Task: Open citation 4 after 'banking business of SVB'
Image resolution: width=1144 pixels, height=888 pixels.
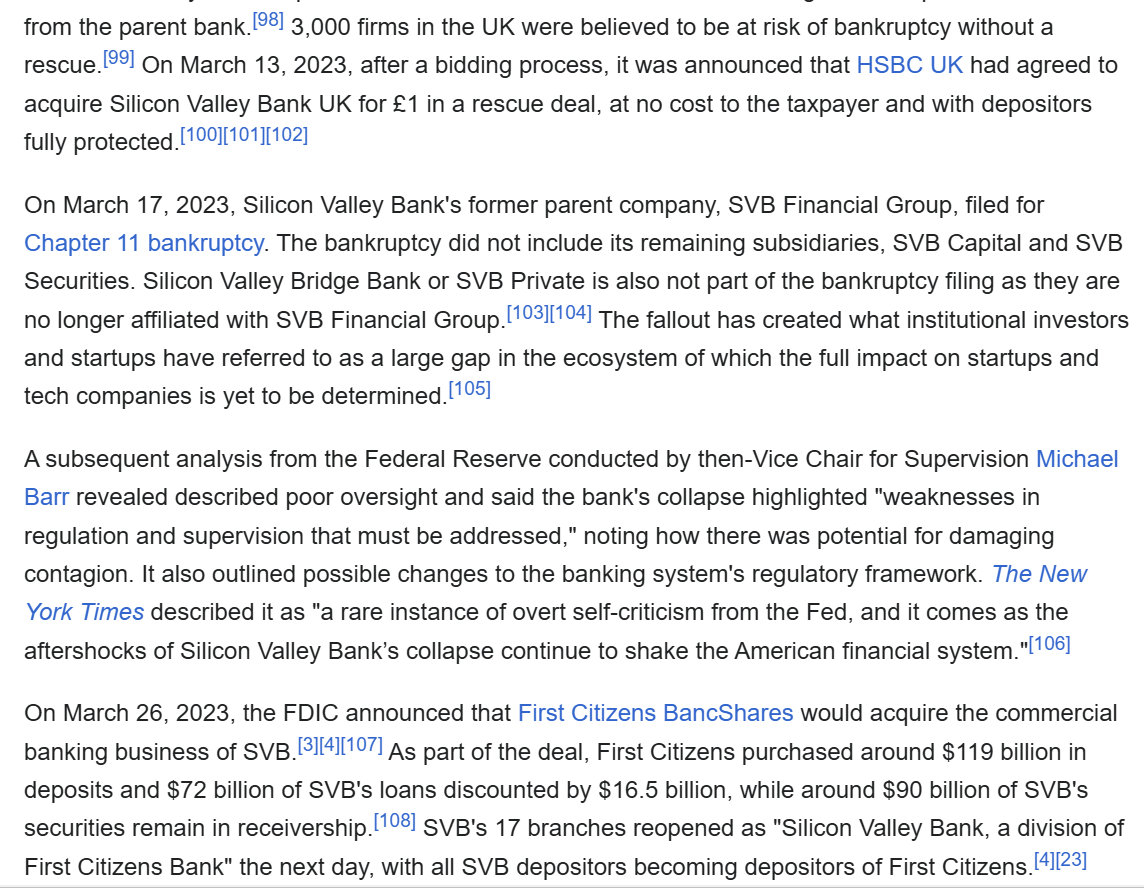Action: tap(328, 745)
